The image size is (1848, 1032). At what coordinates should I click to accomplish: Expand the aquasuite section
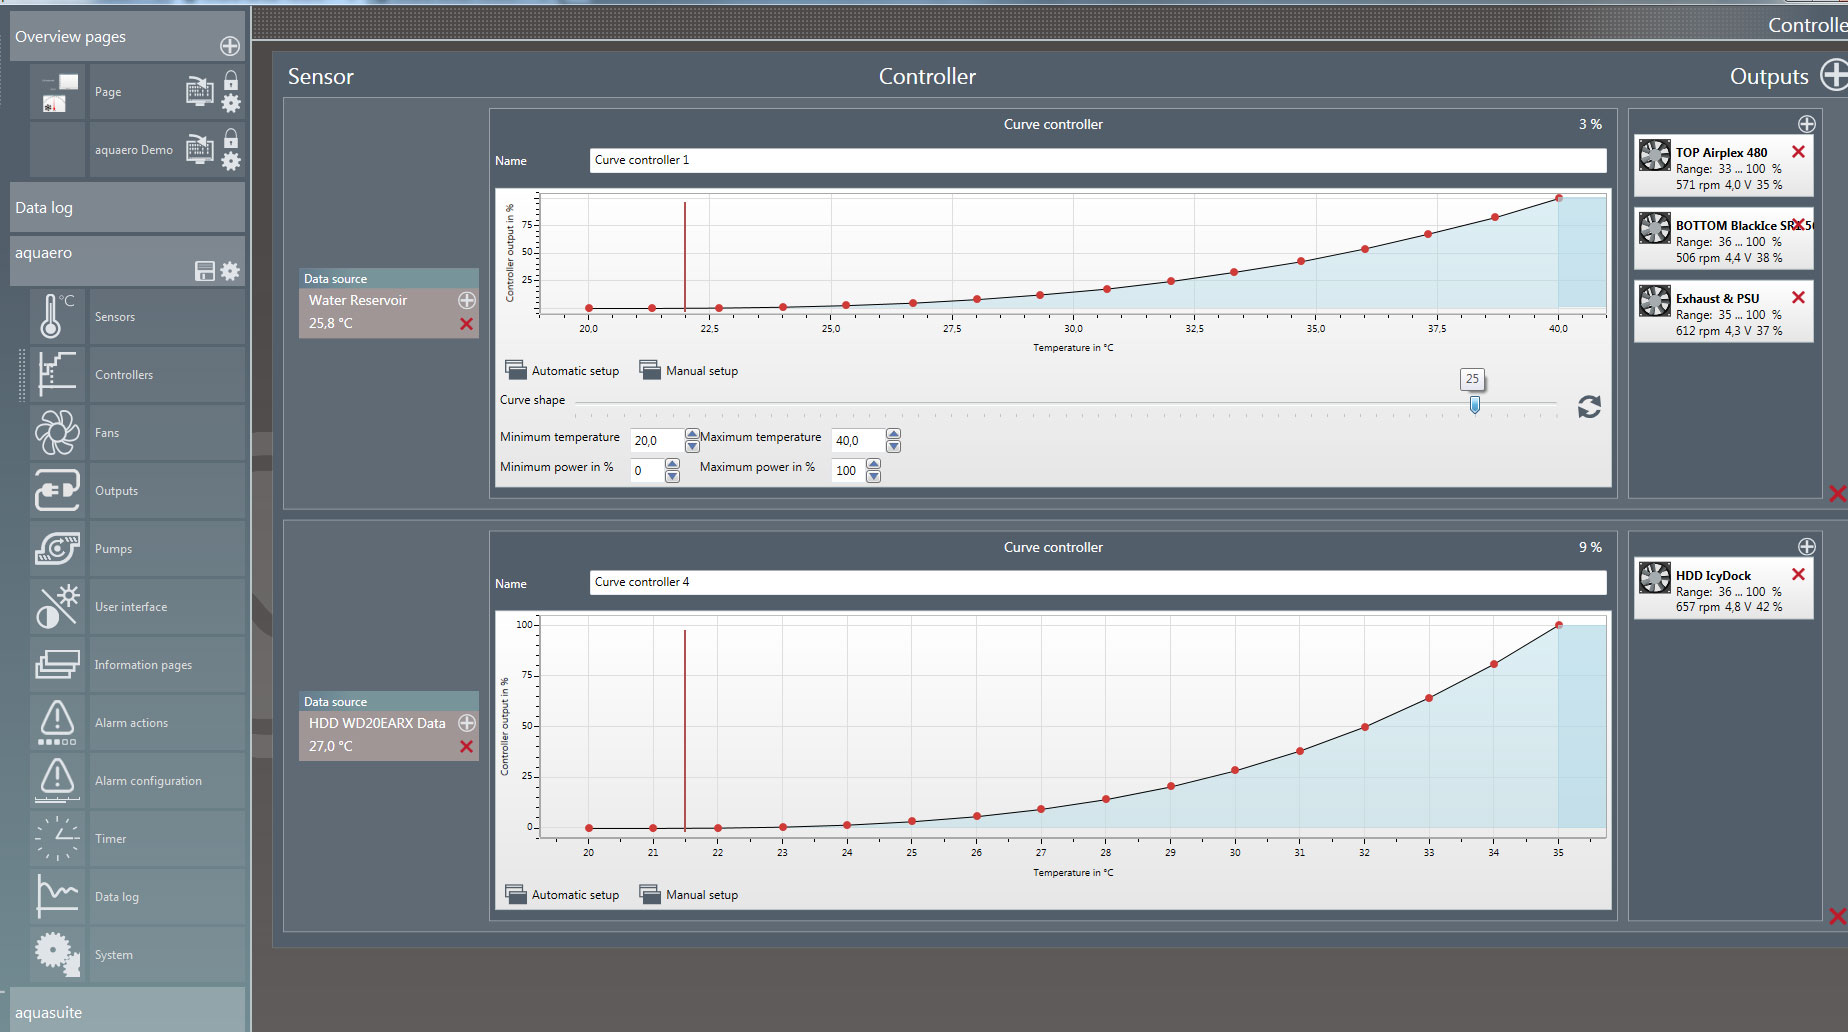(x=127, y=1010)
